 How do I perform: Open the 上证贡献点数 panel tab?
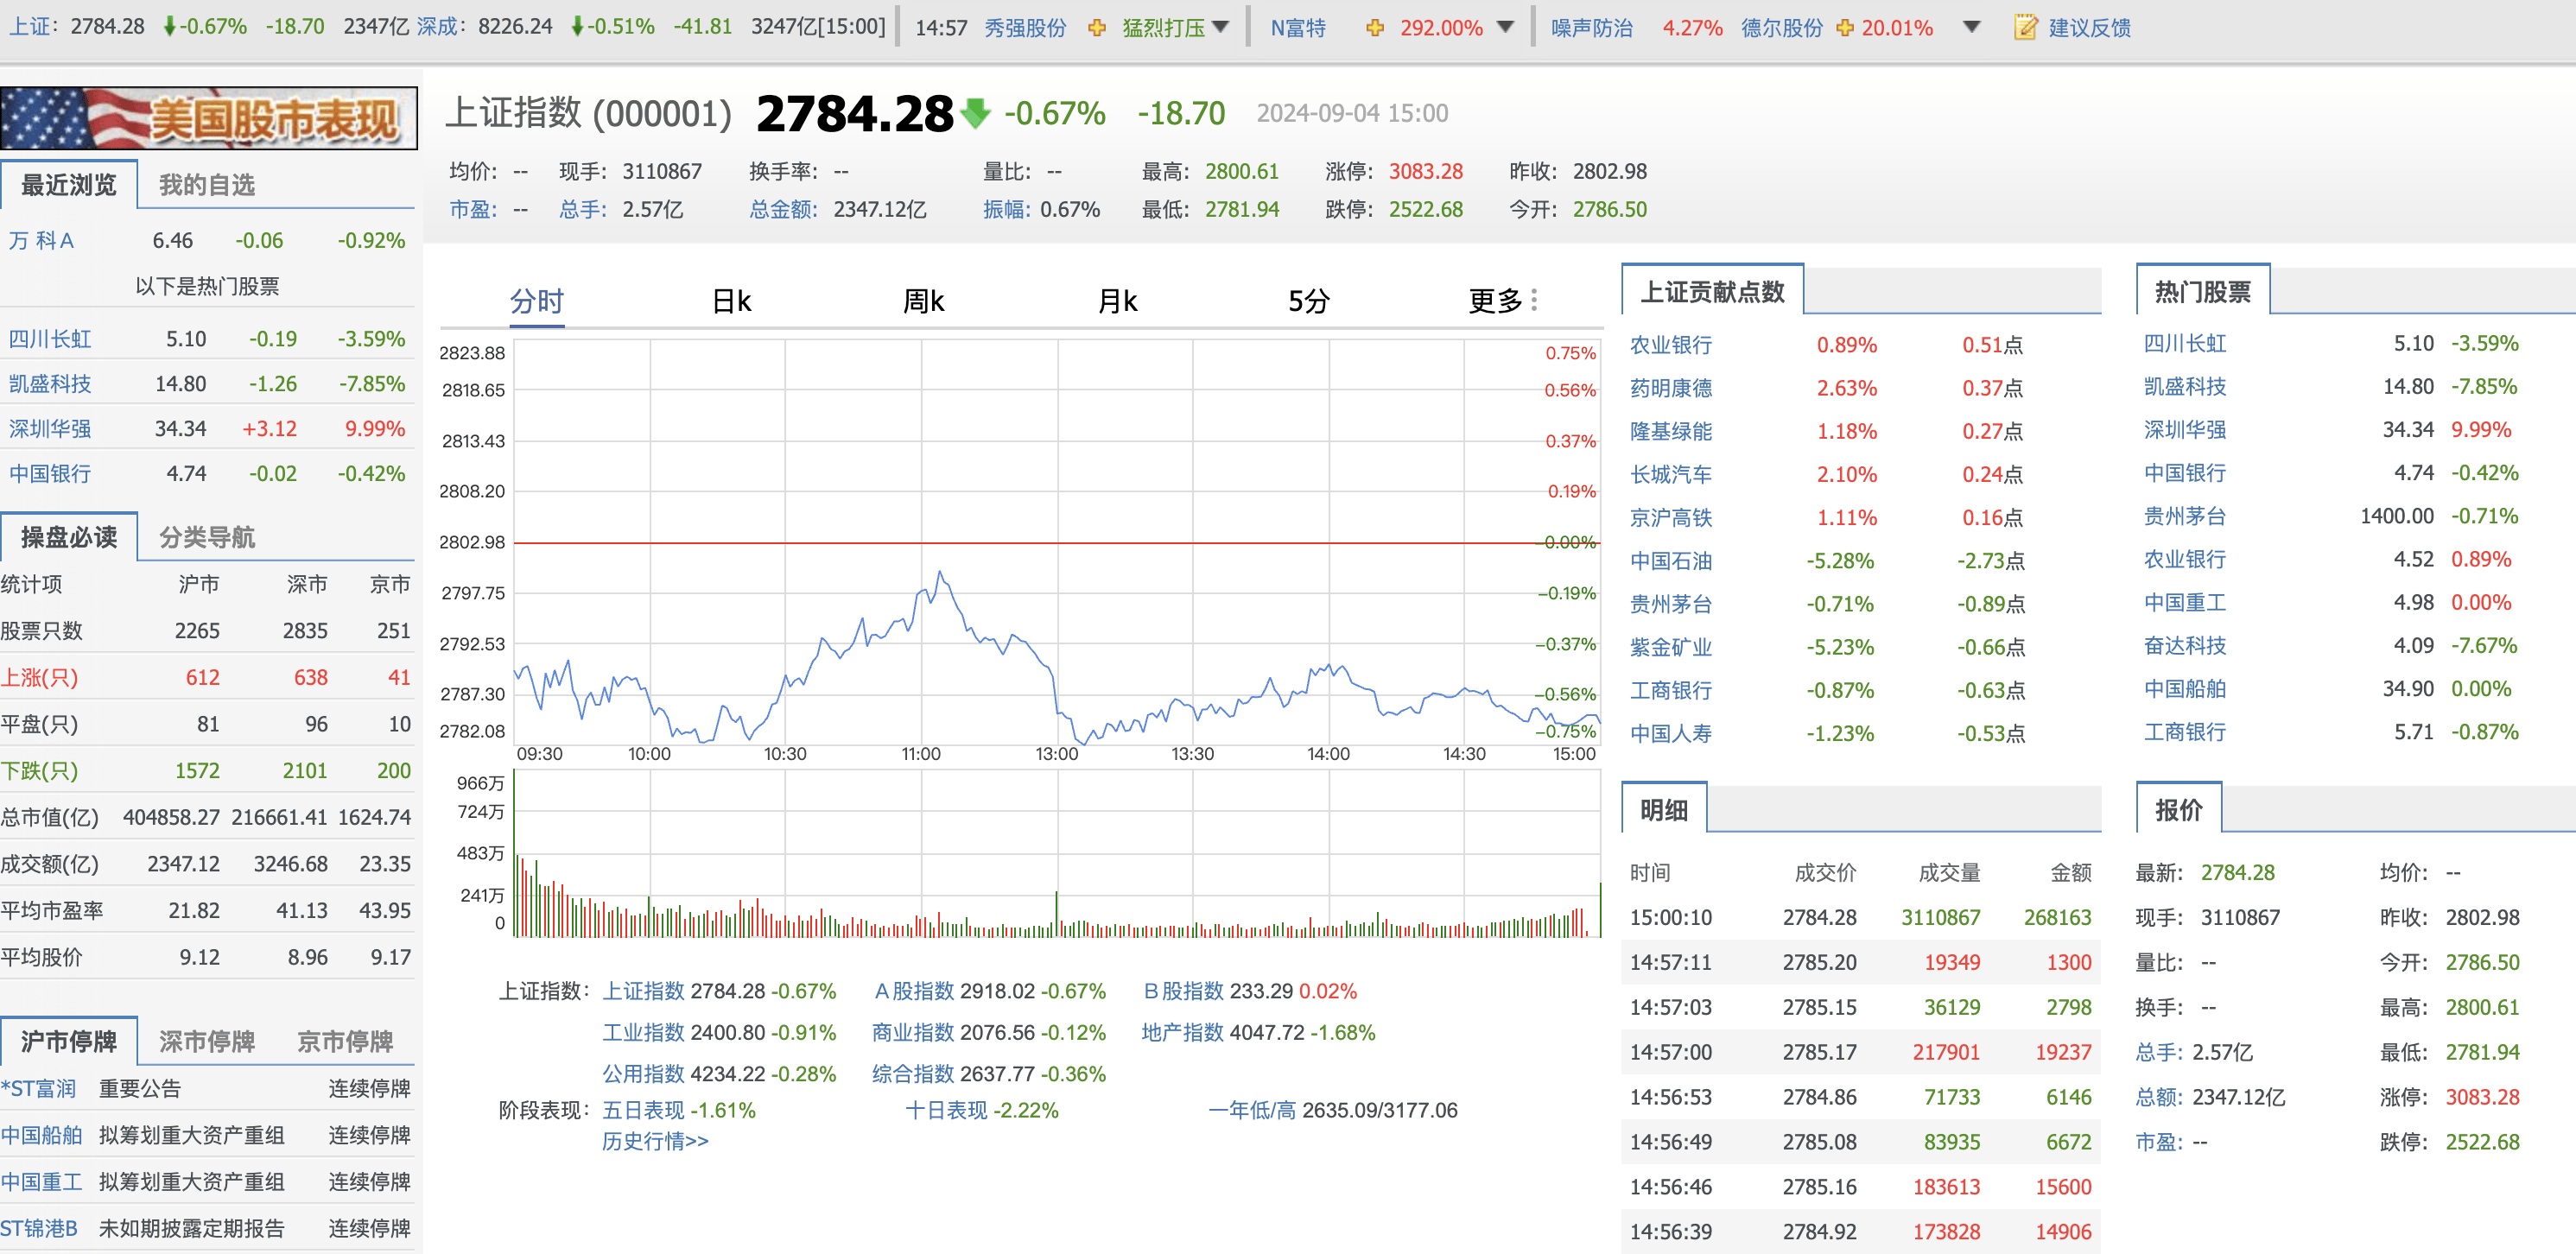coord(1712,291)
